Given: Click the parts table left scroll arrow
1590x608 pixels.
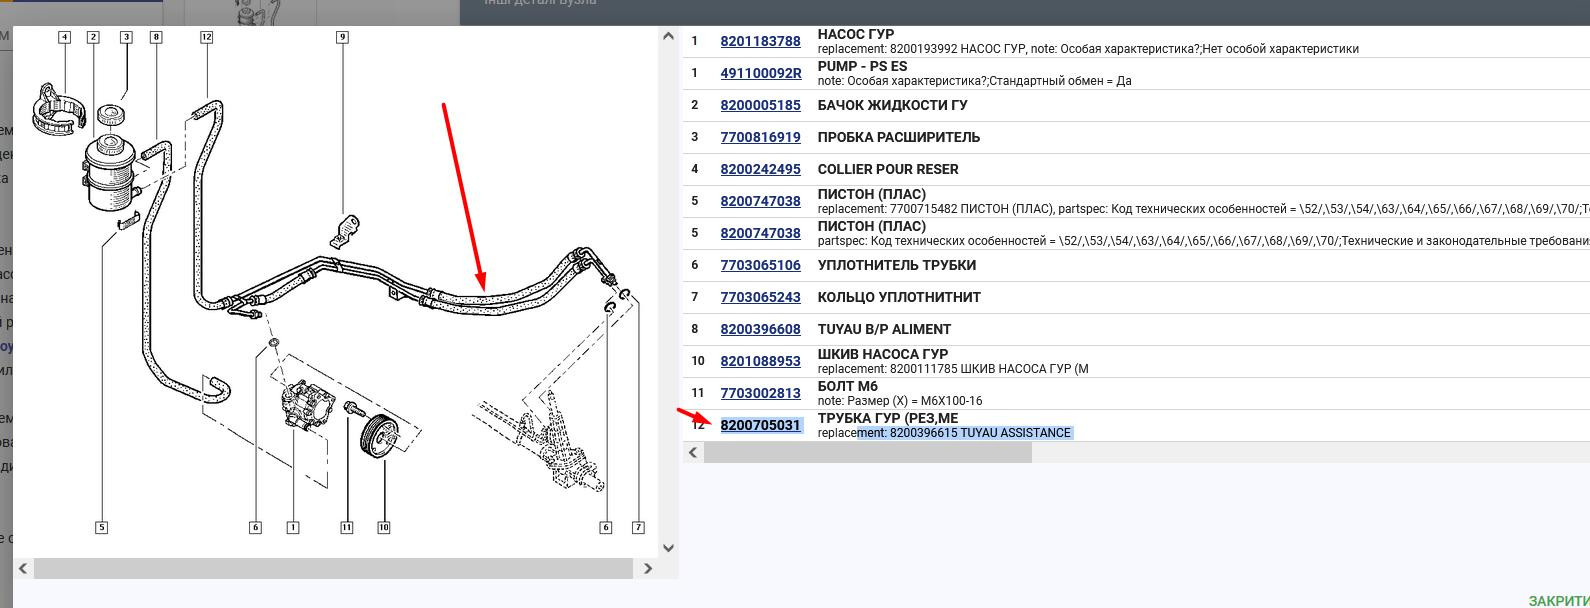Looking at the screenshot, I should [693, 452].
